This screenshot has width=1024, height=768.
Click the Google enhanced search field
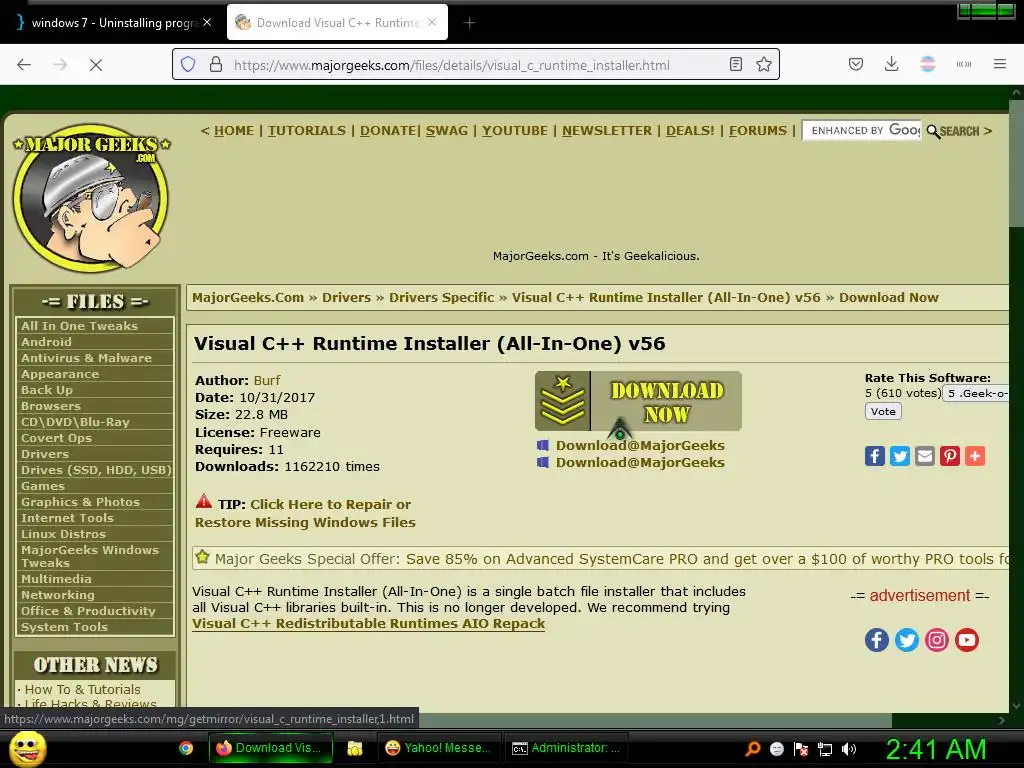pyautogui.click(x=861, y=131)
